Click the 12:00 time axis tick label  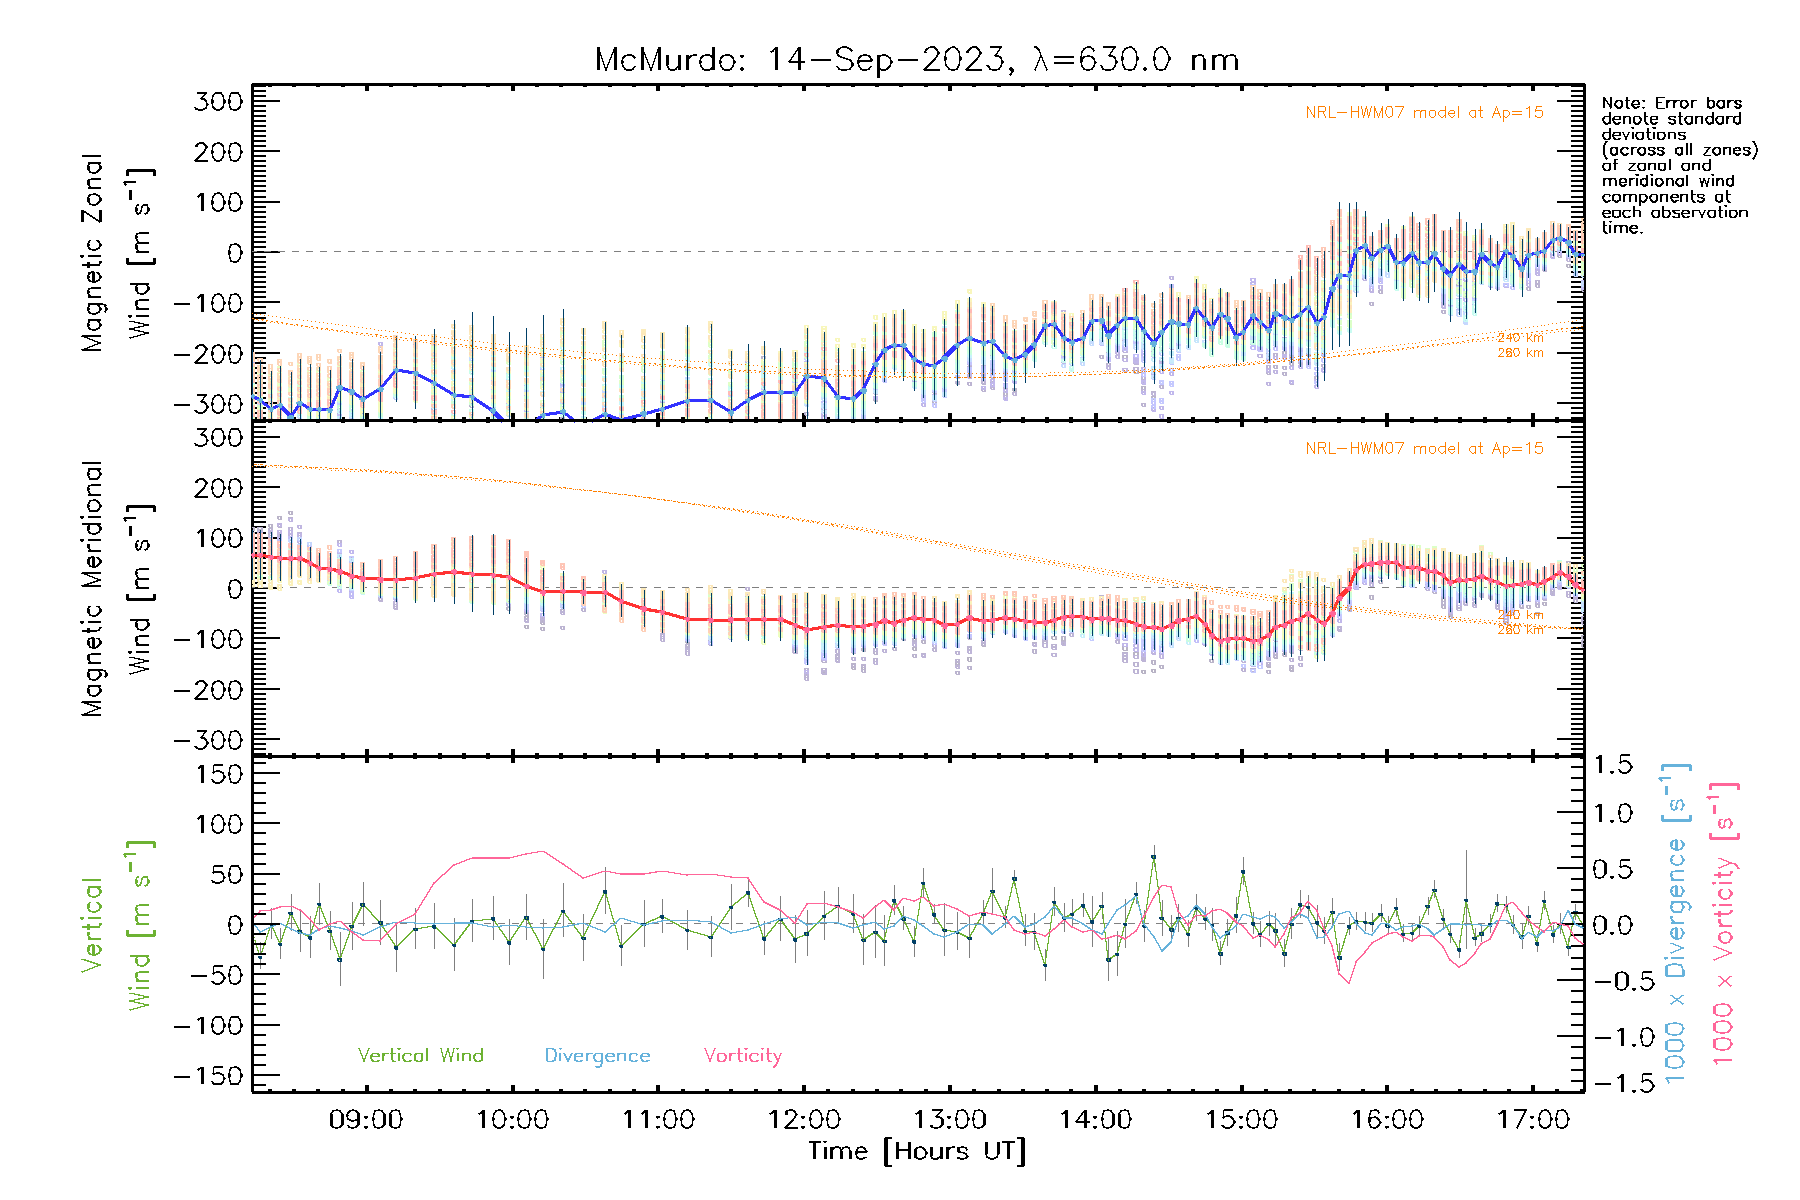804,1120
